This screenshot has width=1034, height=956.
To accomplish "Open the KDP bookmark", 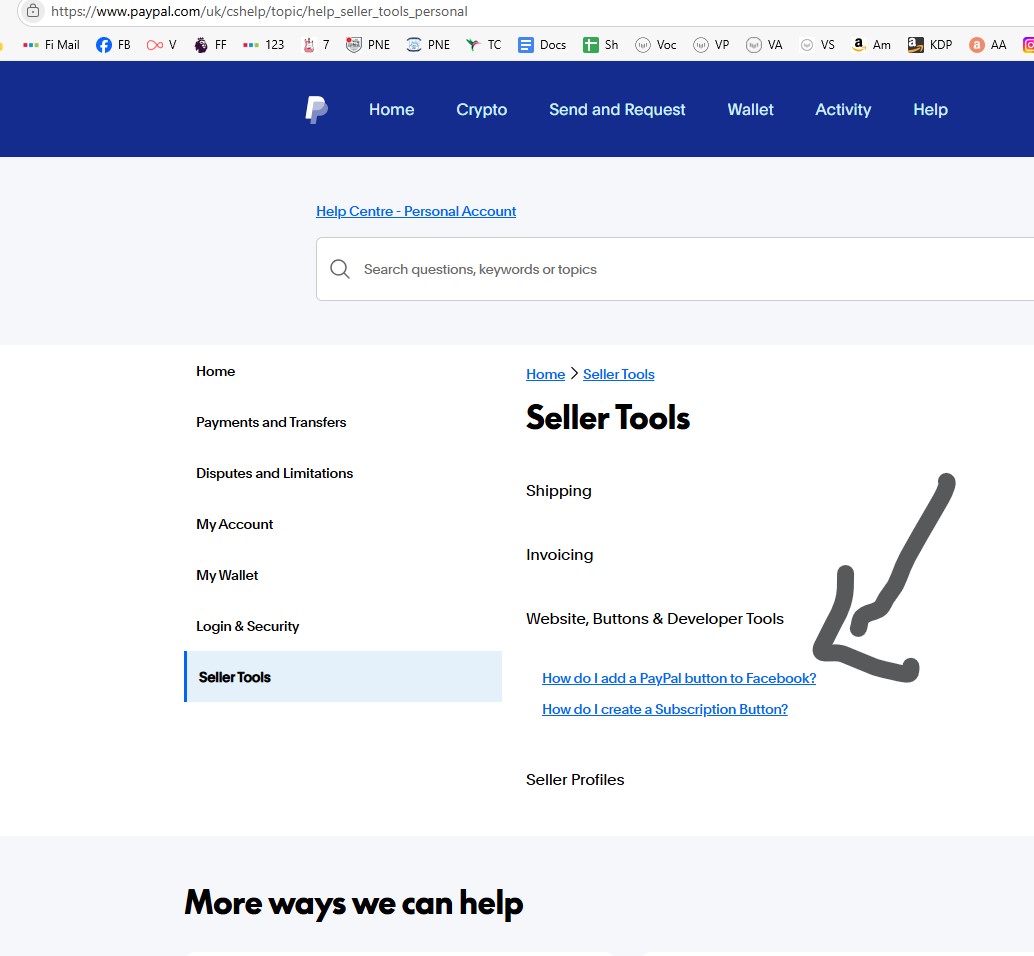I will pyautogui.click(x=930, y=45).
